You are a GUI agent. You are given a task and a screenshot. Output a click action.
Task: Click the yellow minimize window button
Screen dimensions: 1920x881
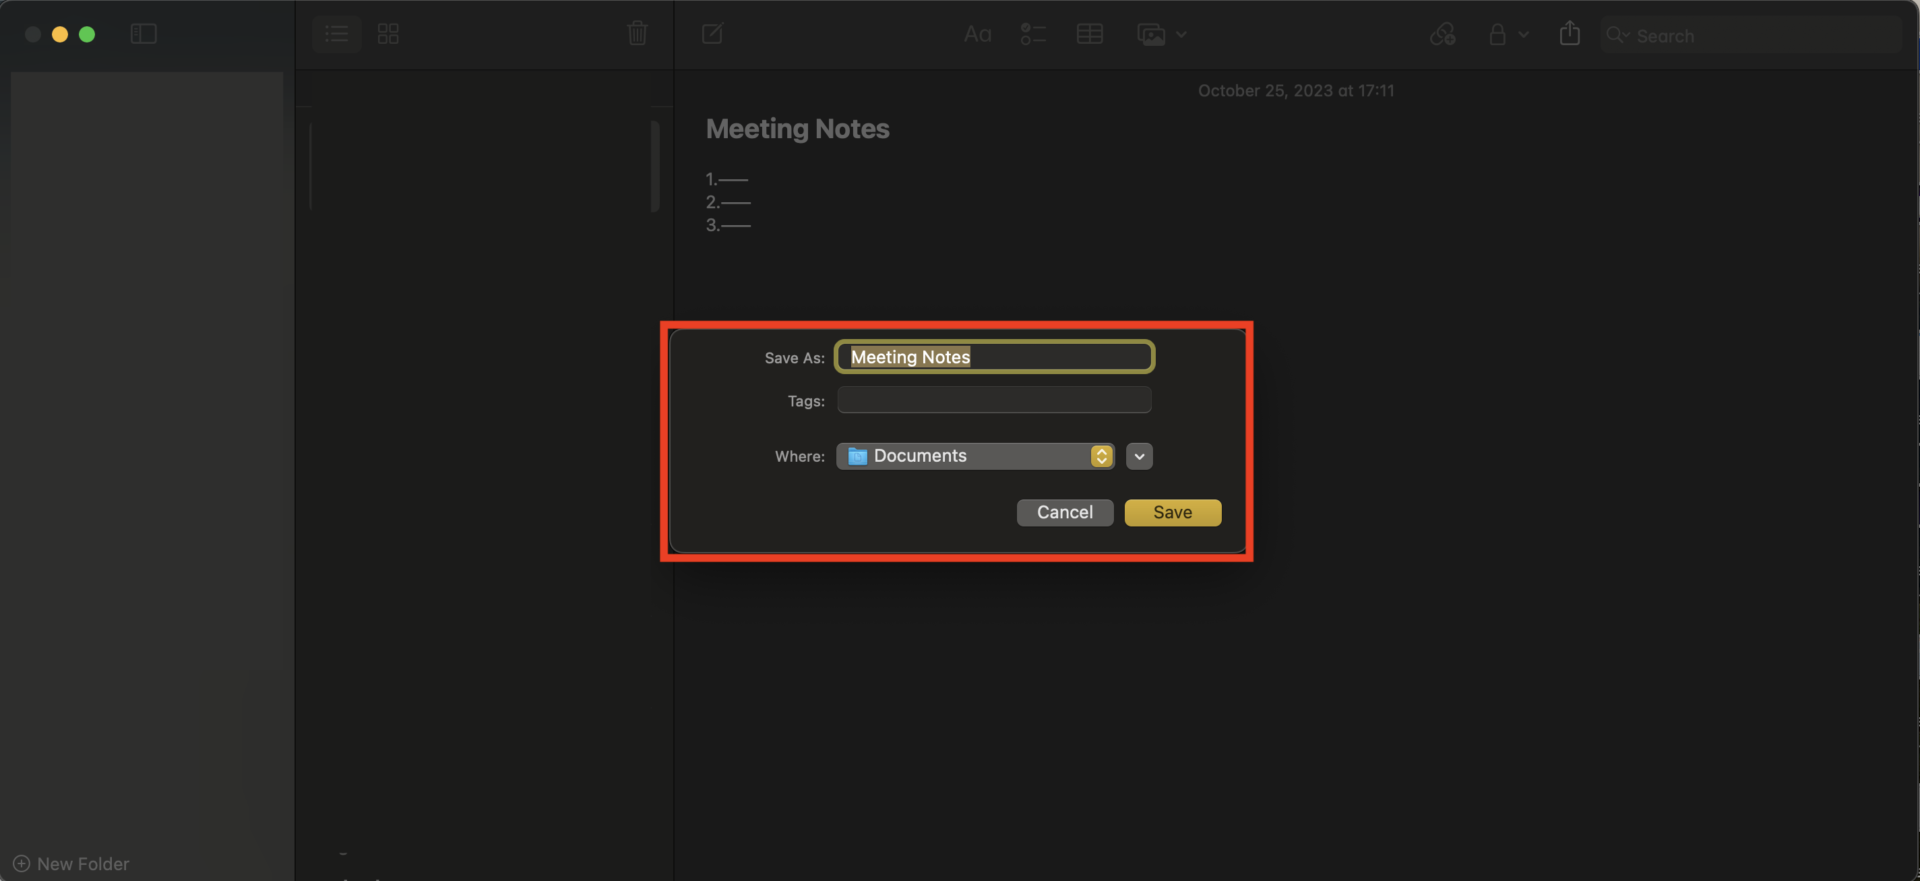(60, 34)
